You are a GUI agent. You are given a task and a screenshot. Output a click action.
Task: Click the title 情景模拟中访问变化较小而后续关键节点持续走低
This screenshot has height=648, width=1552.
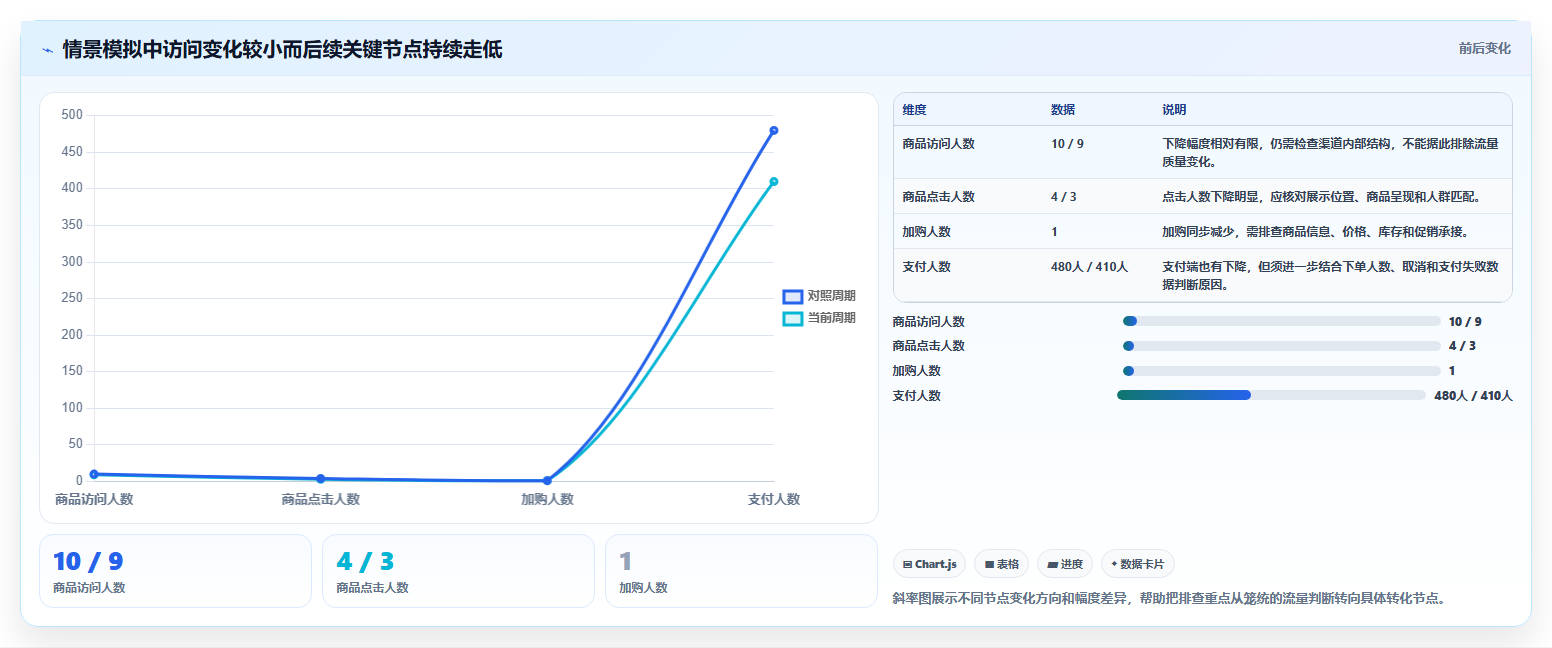click(x=282, y=48)
